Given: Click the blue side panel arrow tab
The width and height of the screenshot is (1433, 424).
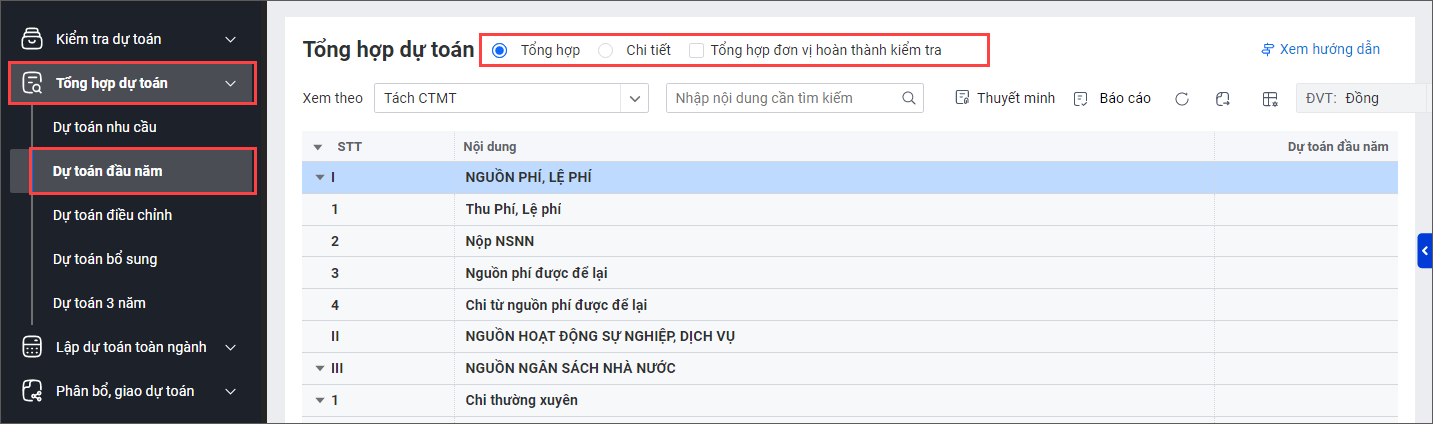Looking at the screenshot, I should point(1424,251).
